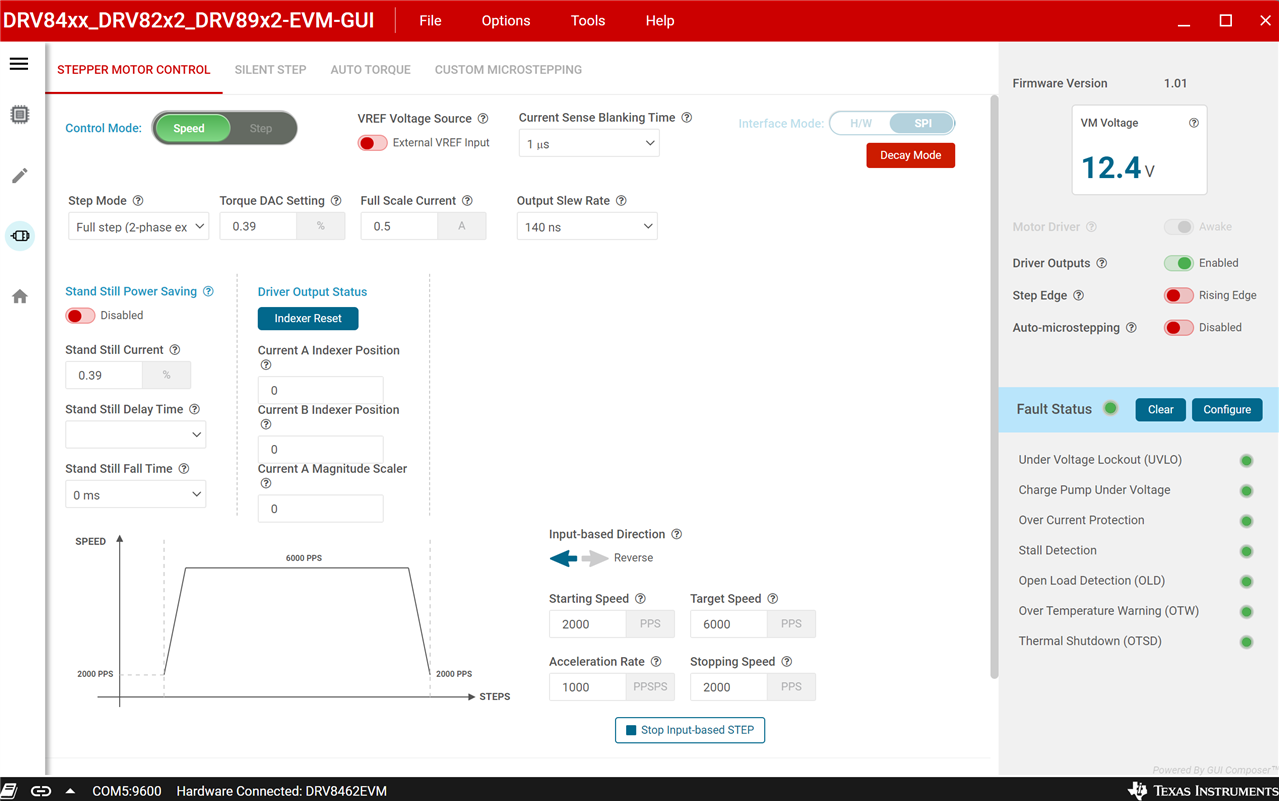Select SPI interface mode
Screen dimensions: 1279x801
pyautogui.click(x=922, y=124)
